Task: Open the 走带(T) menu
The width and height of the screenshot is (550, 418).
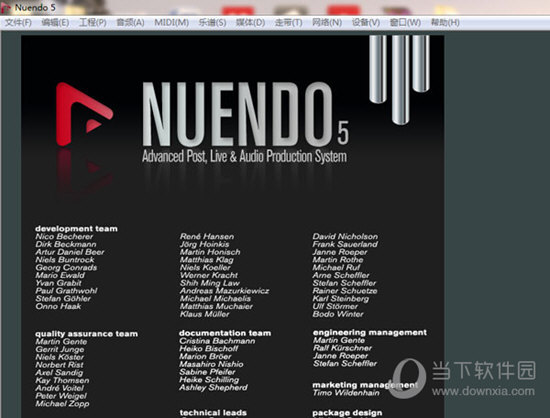Action: (288, 23)
